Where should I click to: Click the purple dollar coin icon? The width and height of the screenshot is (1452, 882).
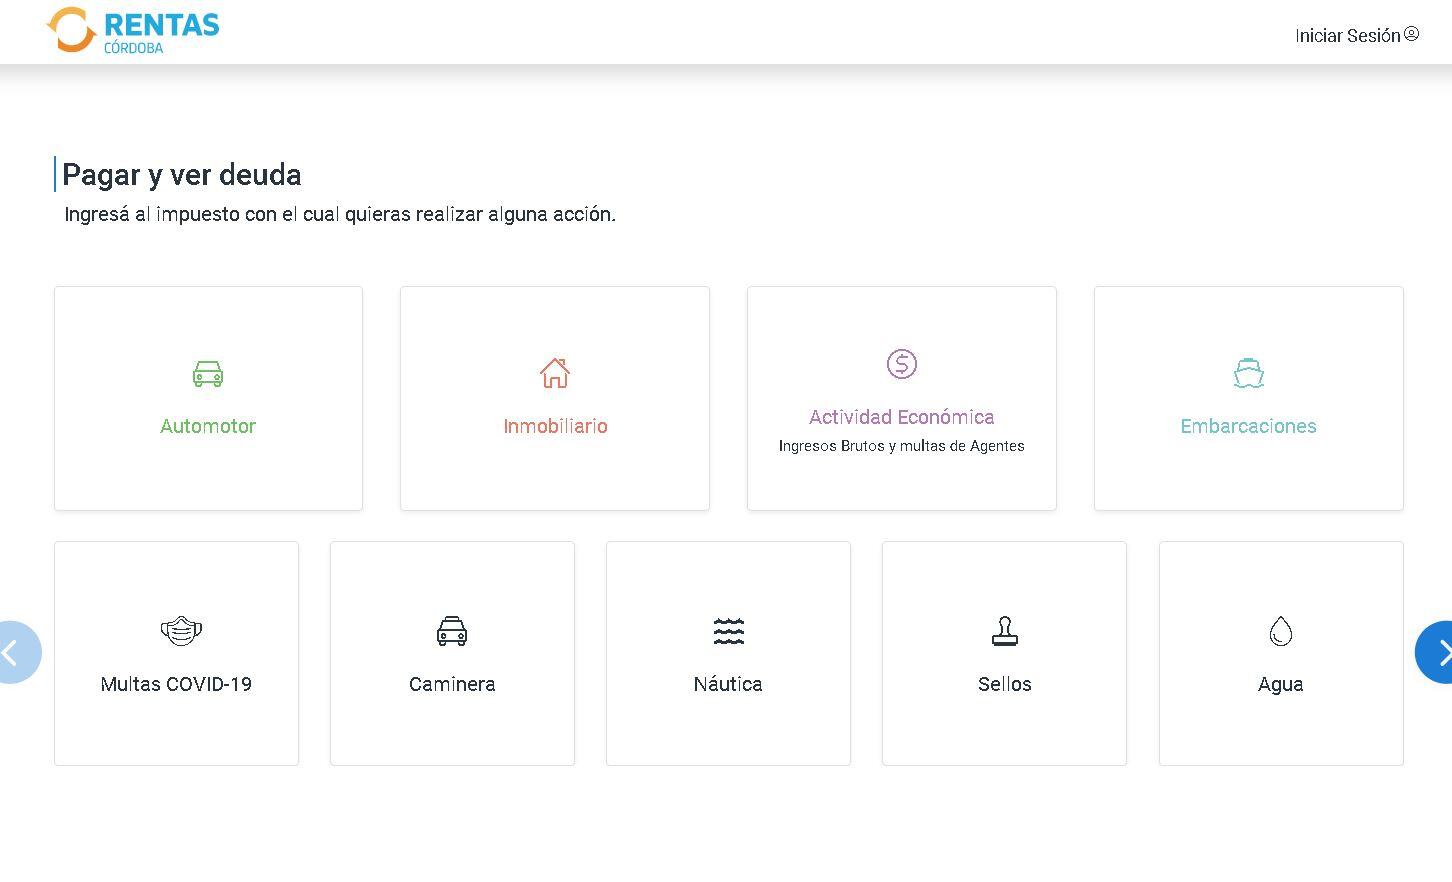pos(901,364)
